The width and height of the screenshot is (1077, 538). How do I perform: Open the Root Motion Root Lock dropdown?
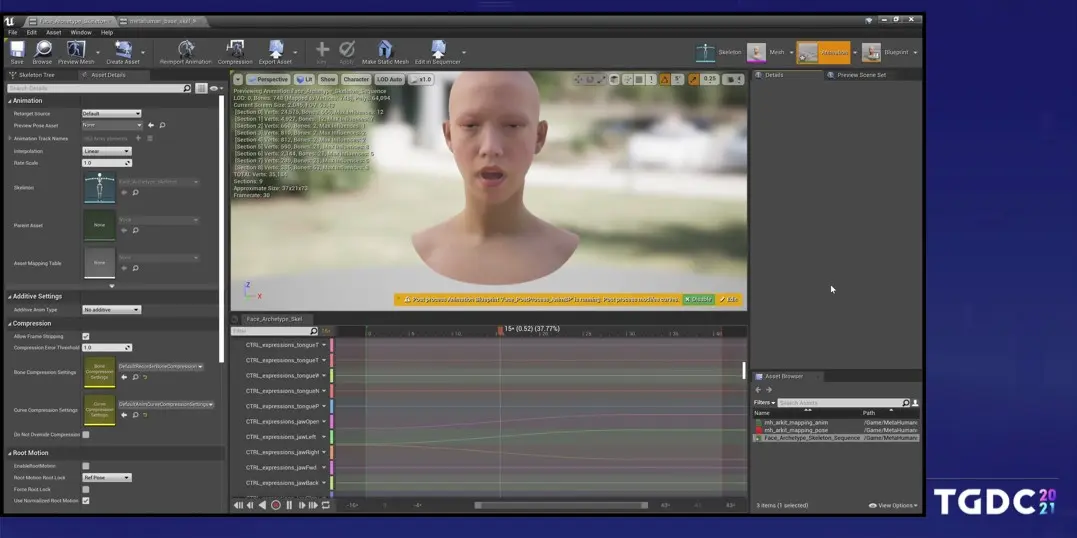click(x=106, y=478)
